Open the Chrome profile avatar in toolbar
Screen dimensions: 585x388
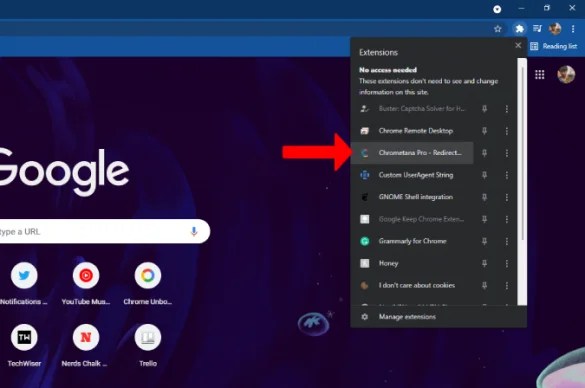point(555,29)
